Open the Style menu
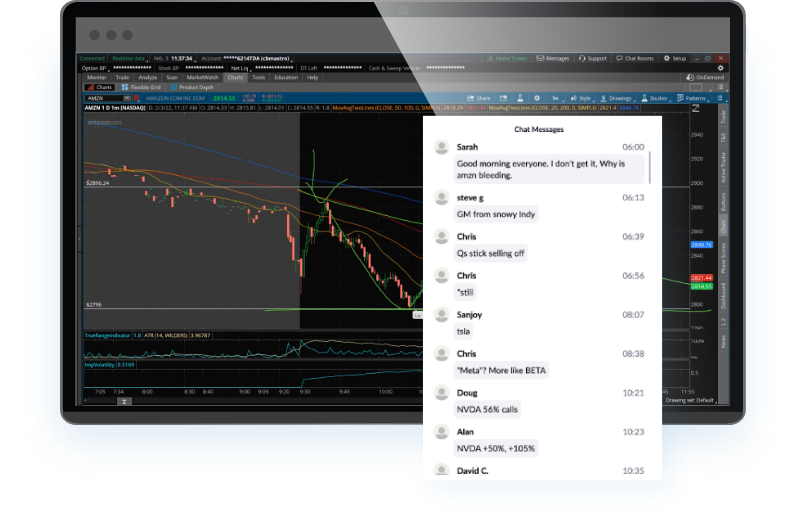Screen dimensions: 803x528 pyautogui.click(x=581, y=98)
